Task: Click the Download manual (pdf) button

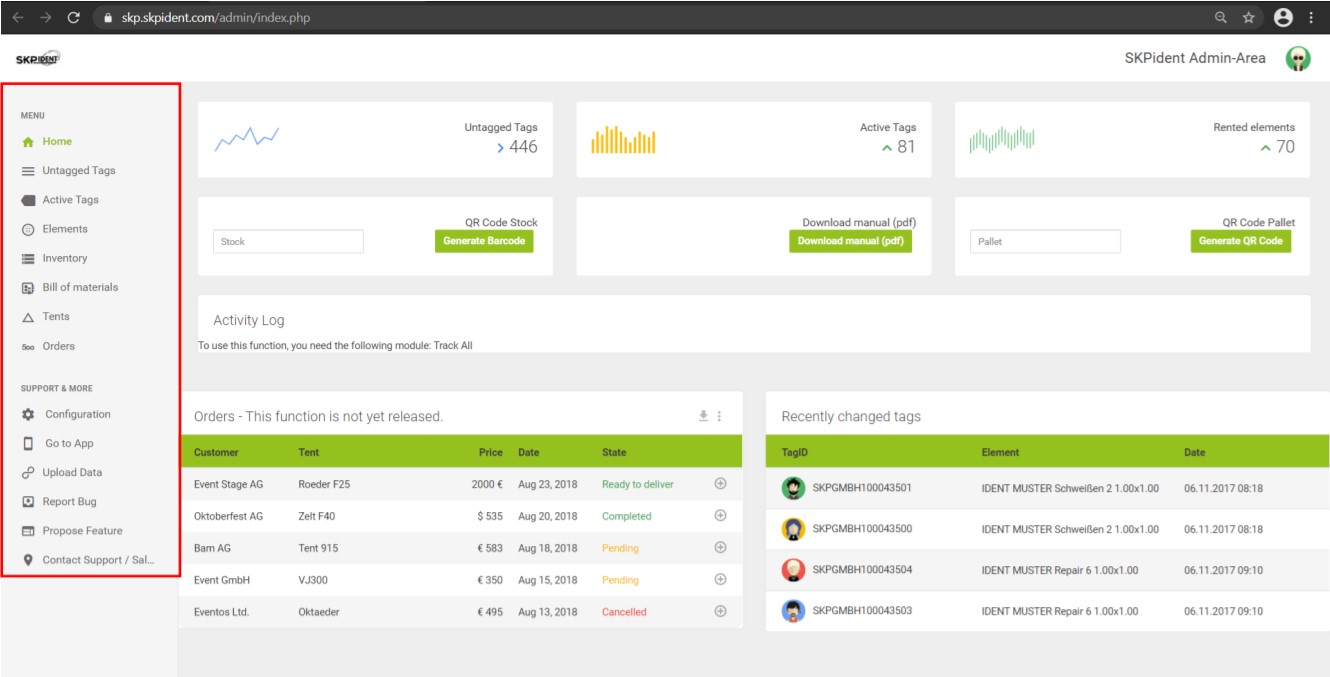Action: point(850,241)
